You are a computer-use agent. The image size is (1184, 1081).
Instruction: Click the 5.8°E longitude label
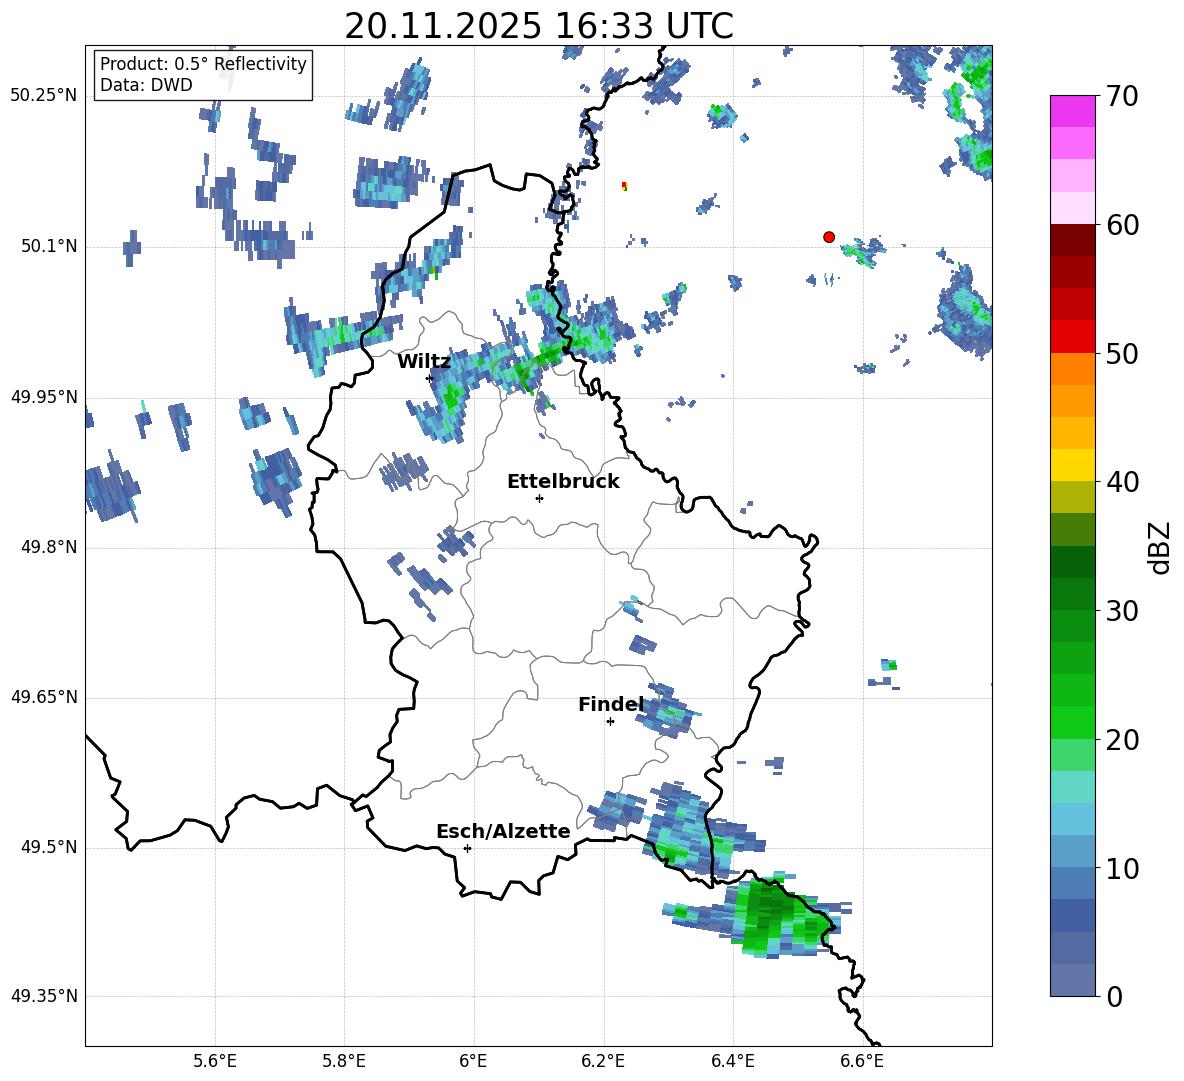coord(344,1061)
